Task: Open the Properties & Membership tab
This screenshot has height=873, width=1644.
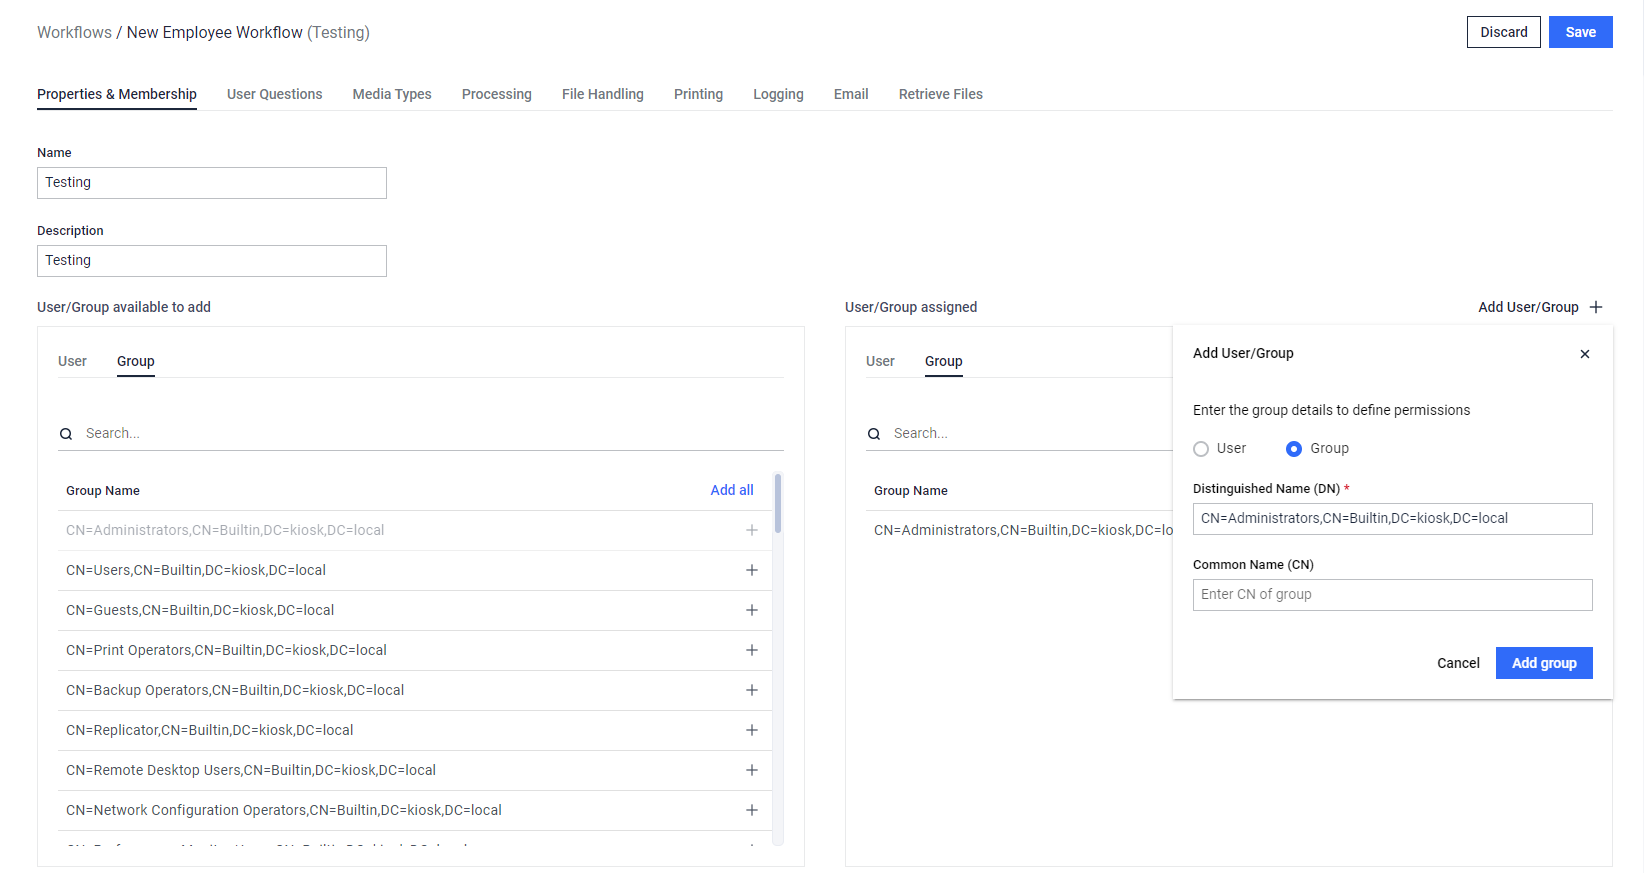Action: pyautogui.click(x=117, y=94)
